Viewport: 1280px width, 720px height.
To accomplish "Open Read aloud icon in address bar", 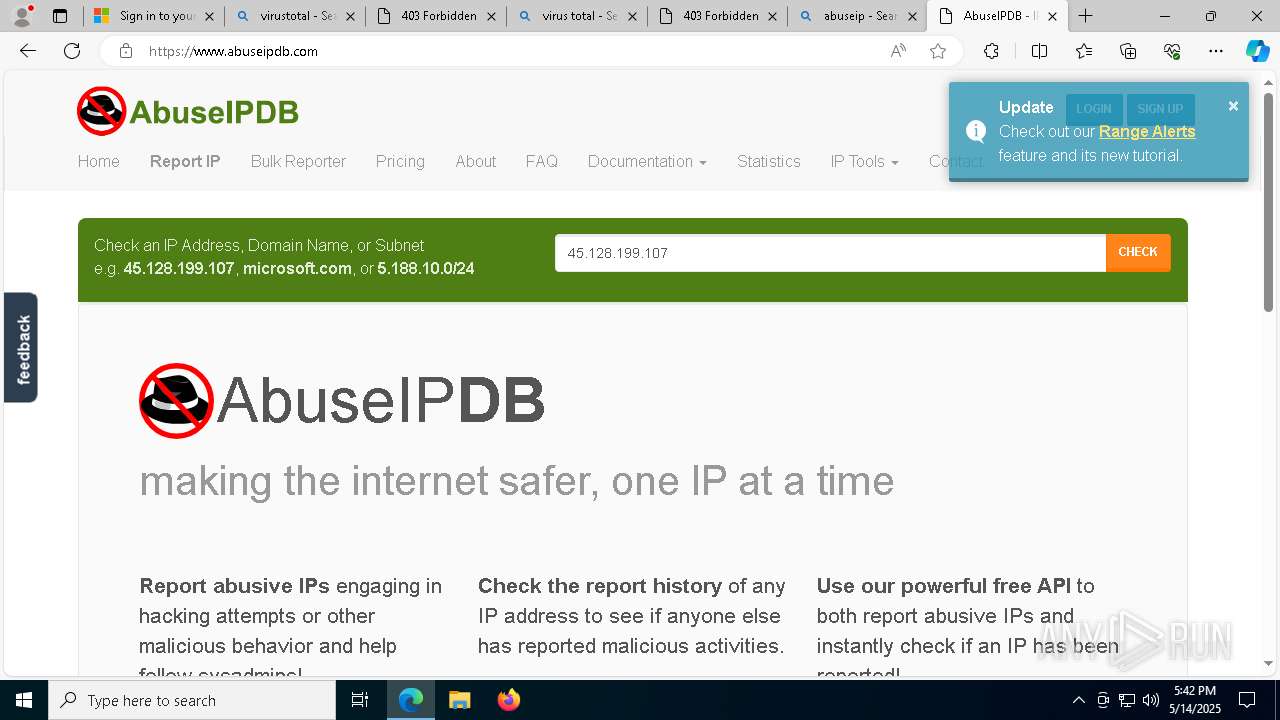I will pyautogui.click(x=898, y=51).
